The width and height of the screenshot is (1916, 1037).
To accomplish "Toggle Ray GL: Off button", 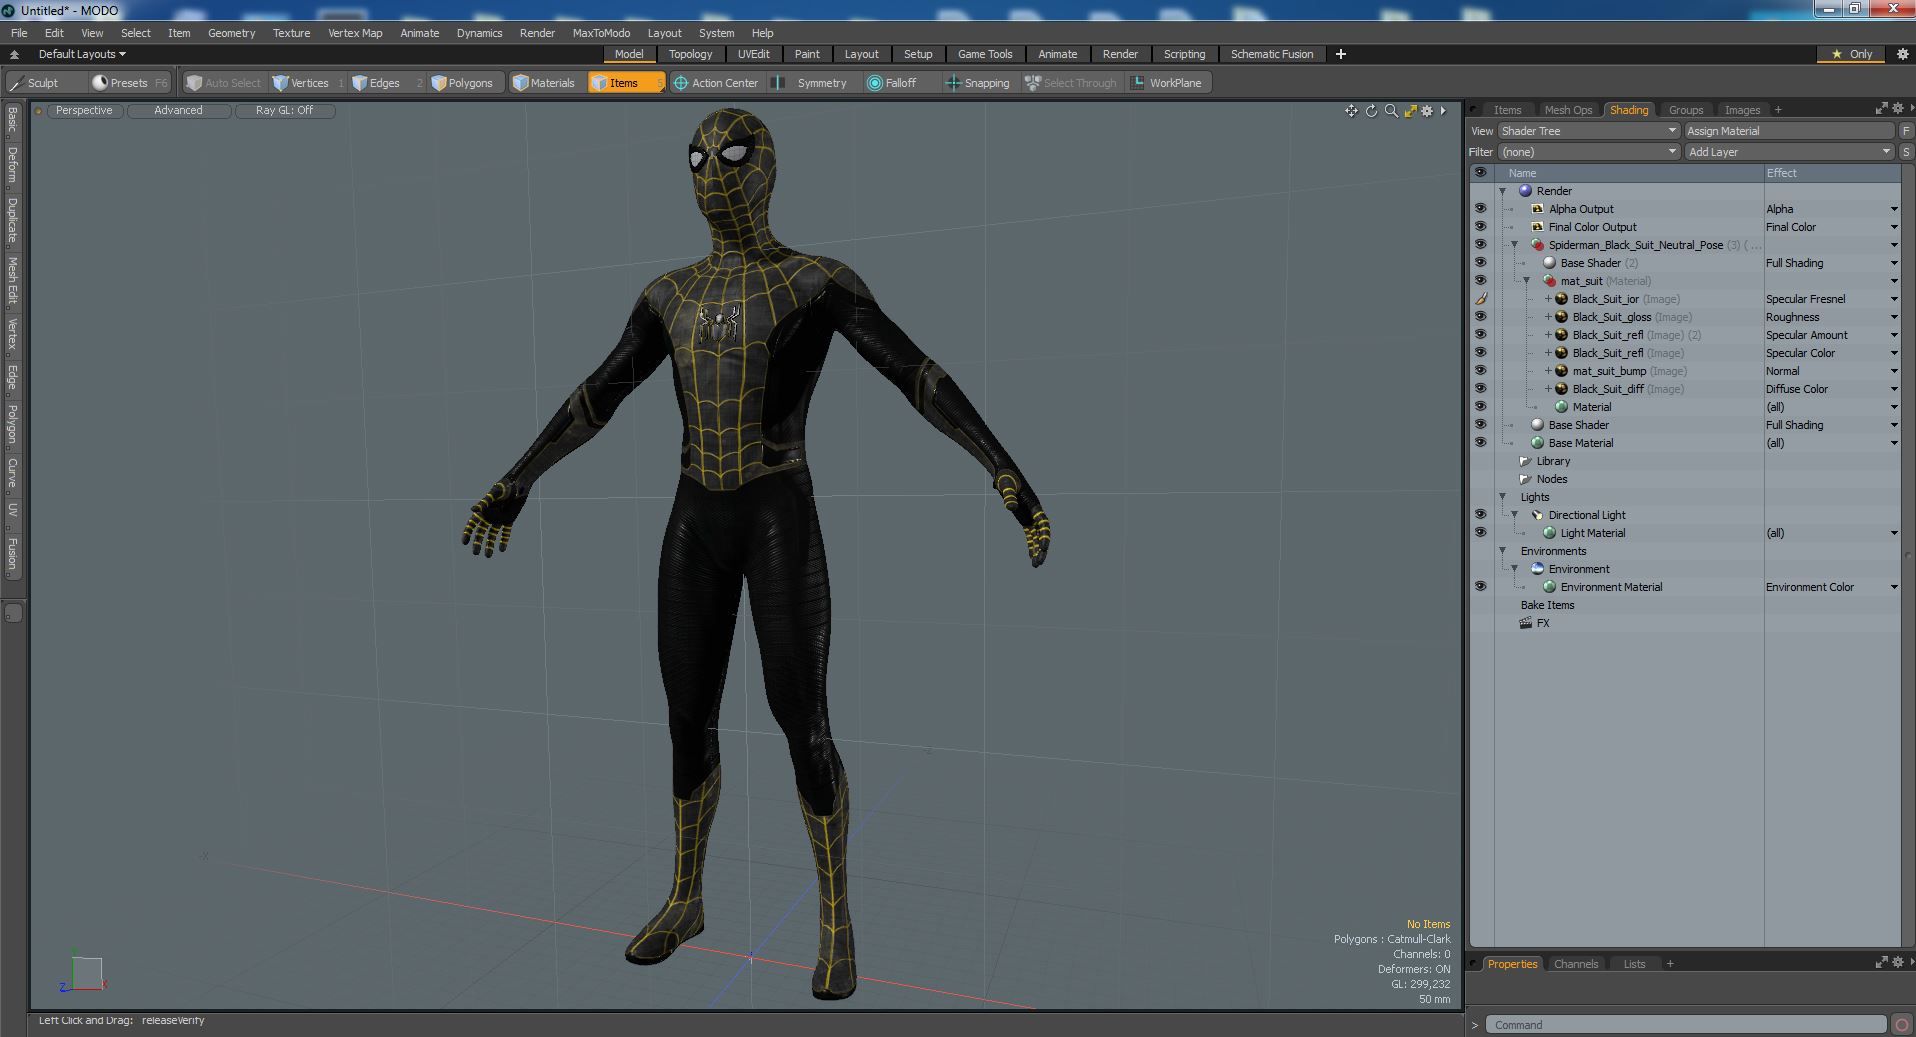I will (x=284, y=111).
